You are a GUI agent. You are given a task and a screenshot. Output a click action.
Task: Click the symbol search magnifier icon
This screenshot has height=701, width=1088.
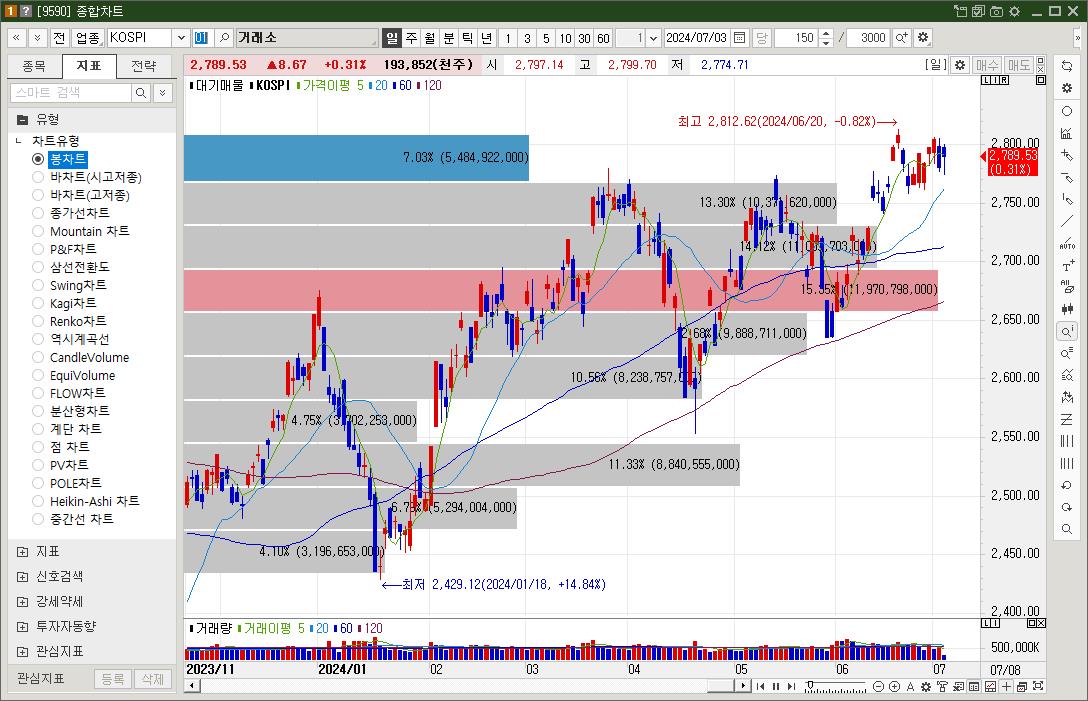pyautogui.click(x=224, y=37)
